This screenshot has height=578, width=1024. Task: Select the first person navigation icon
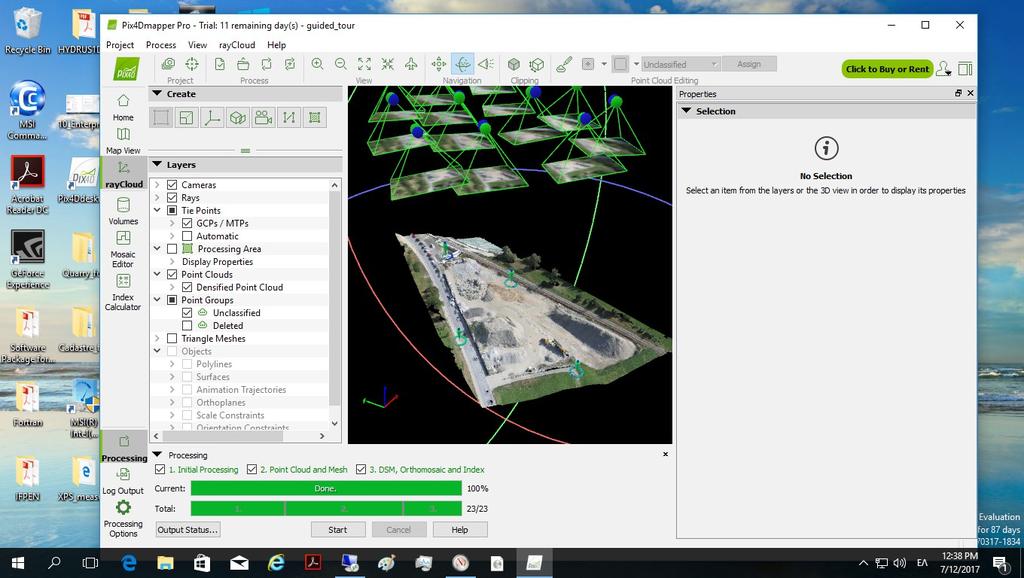point(486,64)
